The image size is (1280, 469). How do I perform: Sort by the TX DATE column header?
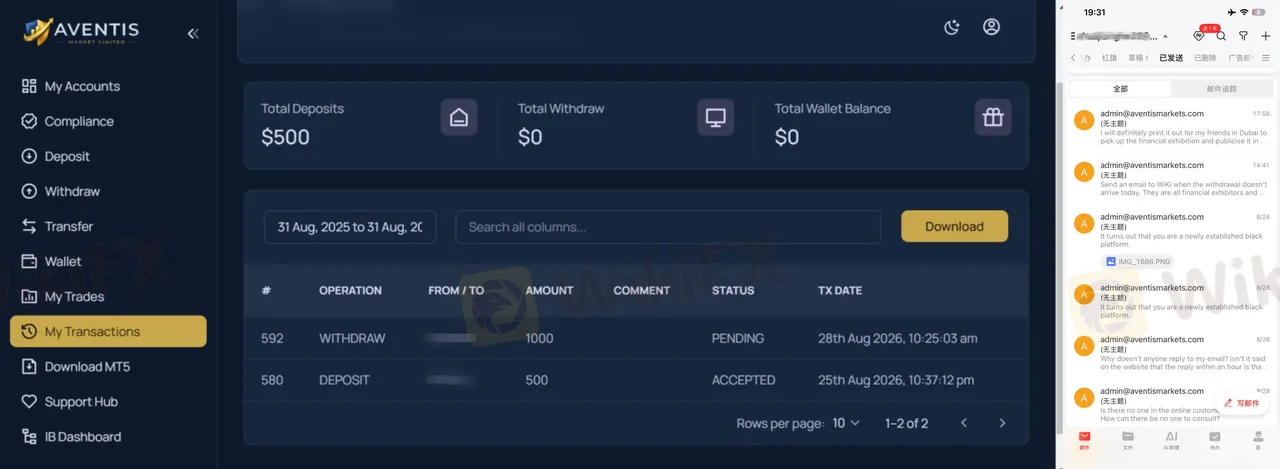pos(840,290)
